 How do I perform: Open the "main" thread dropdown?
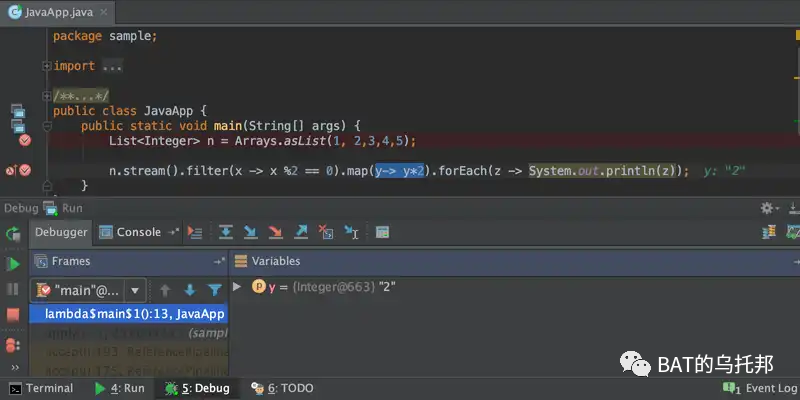[x=135, y=291]
